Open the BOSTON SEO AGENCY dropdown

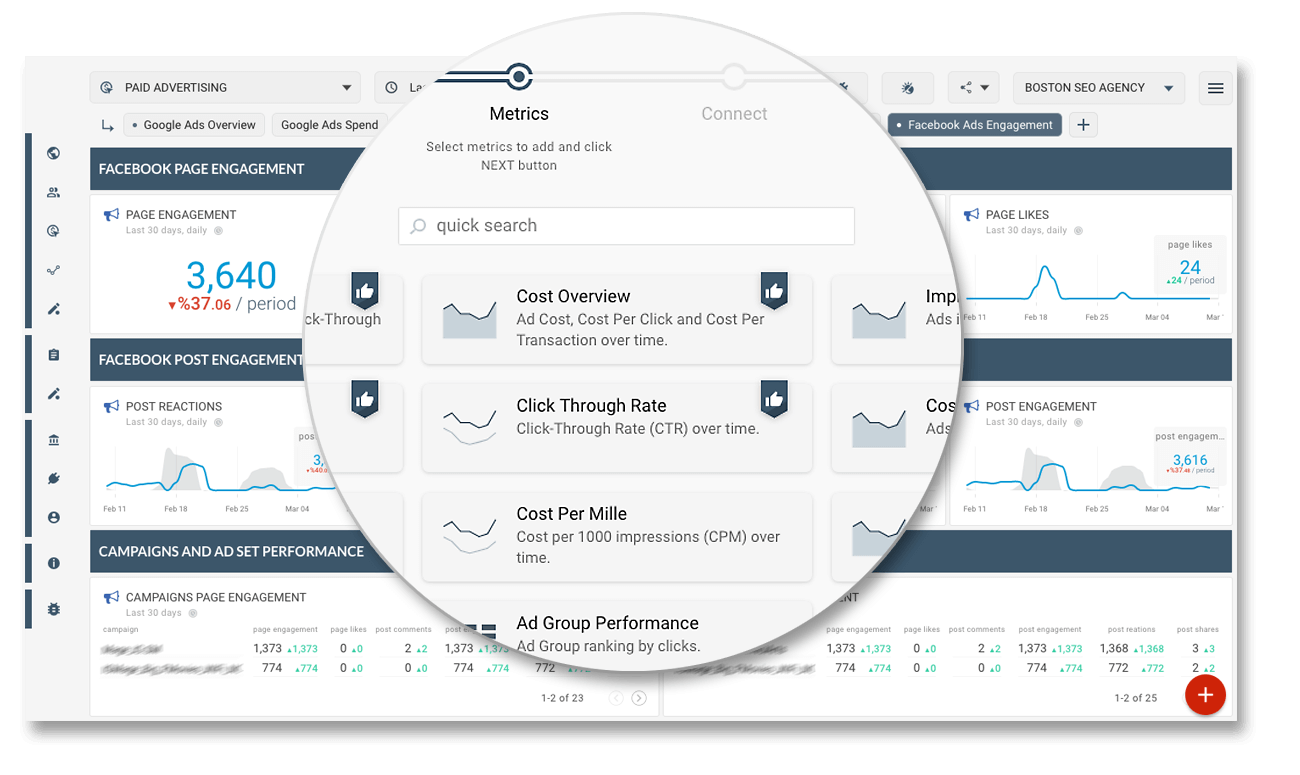[1099, 88]
